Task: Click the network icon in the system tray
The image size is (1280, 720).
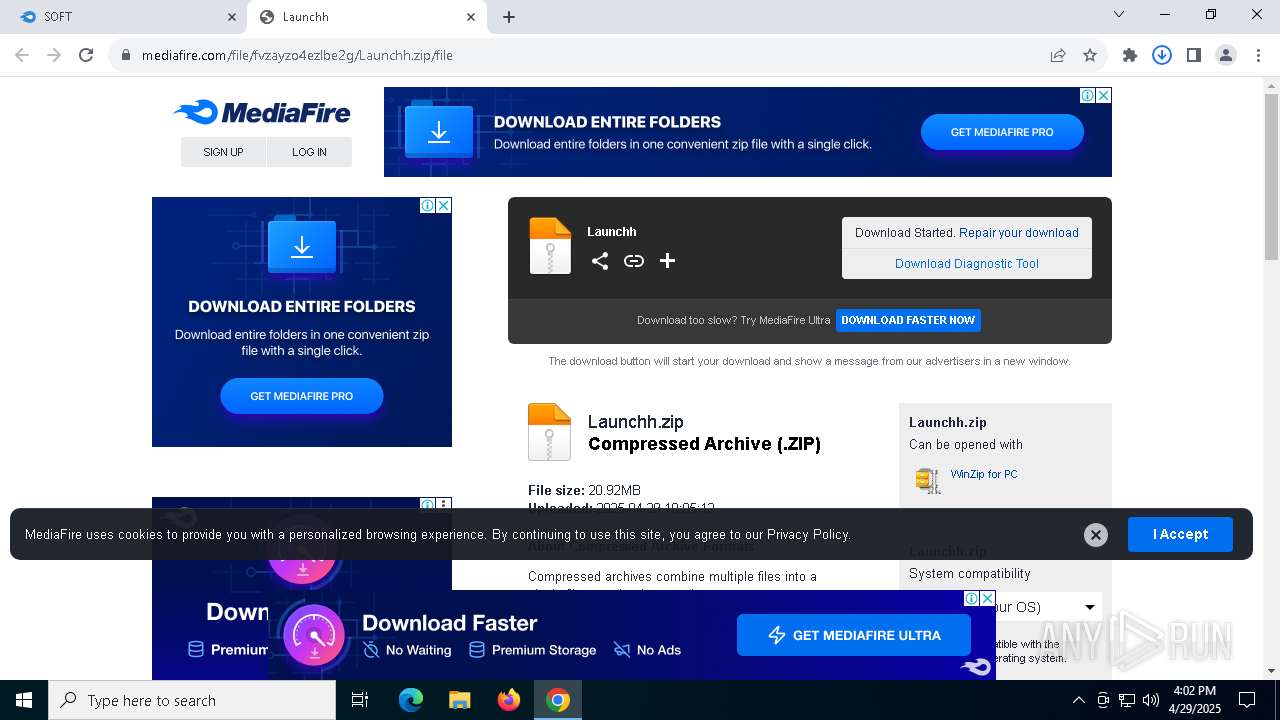Action: point(1127,700)
